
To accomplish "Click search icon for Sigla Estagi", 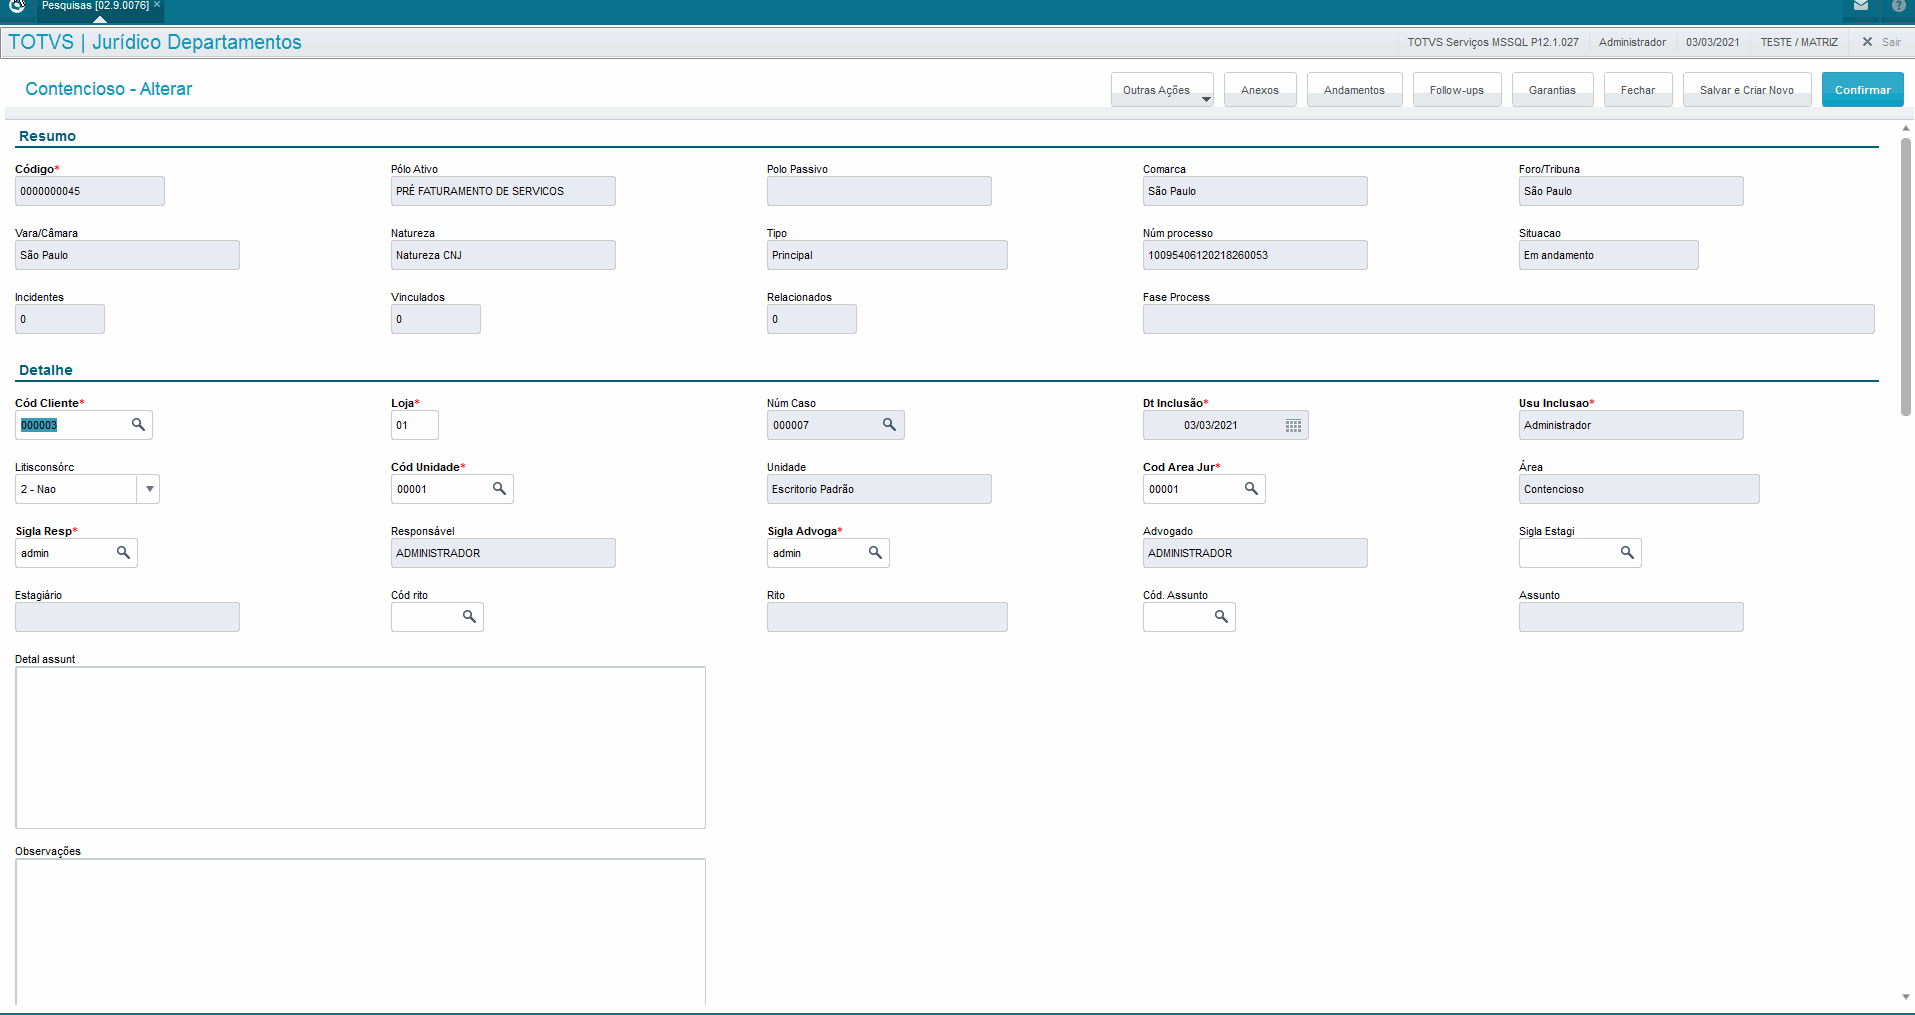I will coord(1628,553).
